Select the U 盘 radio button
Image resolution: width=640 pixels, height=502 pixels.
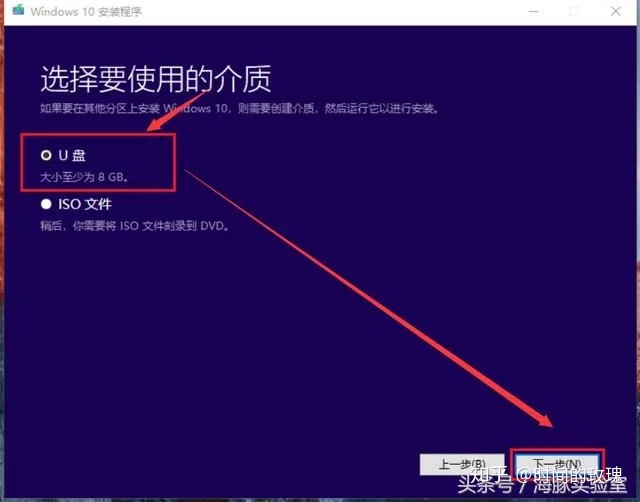pyautogui.click(x=46, y=155)
